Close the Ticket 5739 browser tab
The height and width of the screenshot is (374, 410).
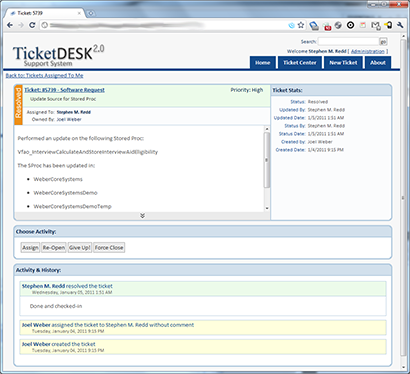79,13
